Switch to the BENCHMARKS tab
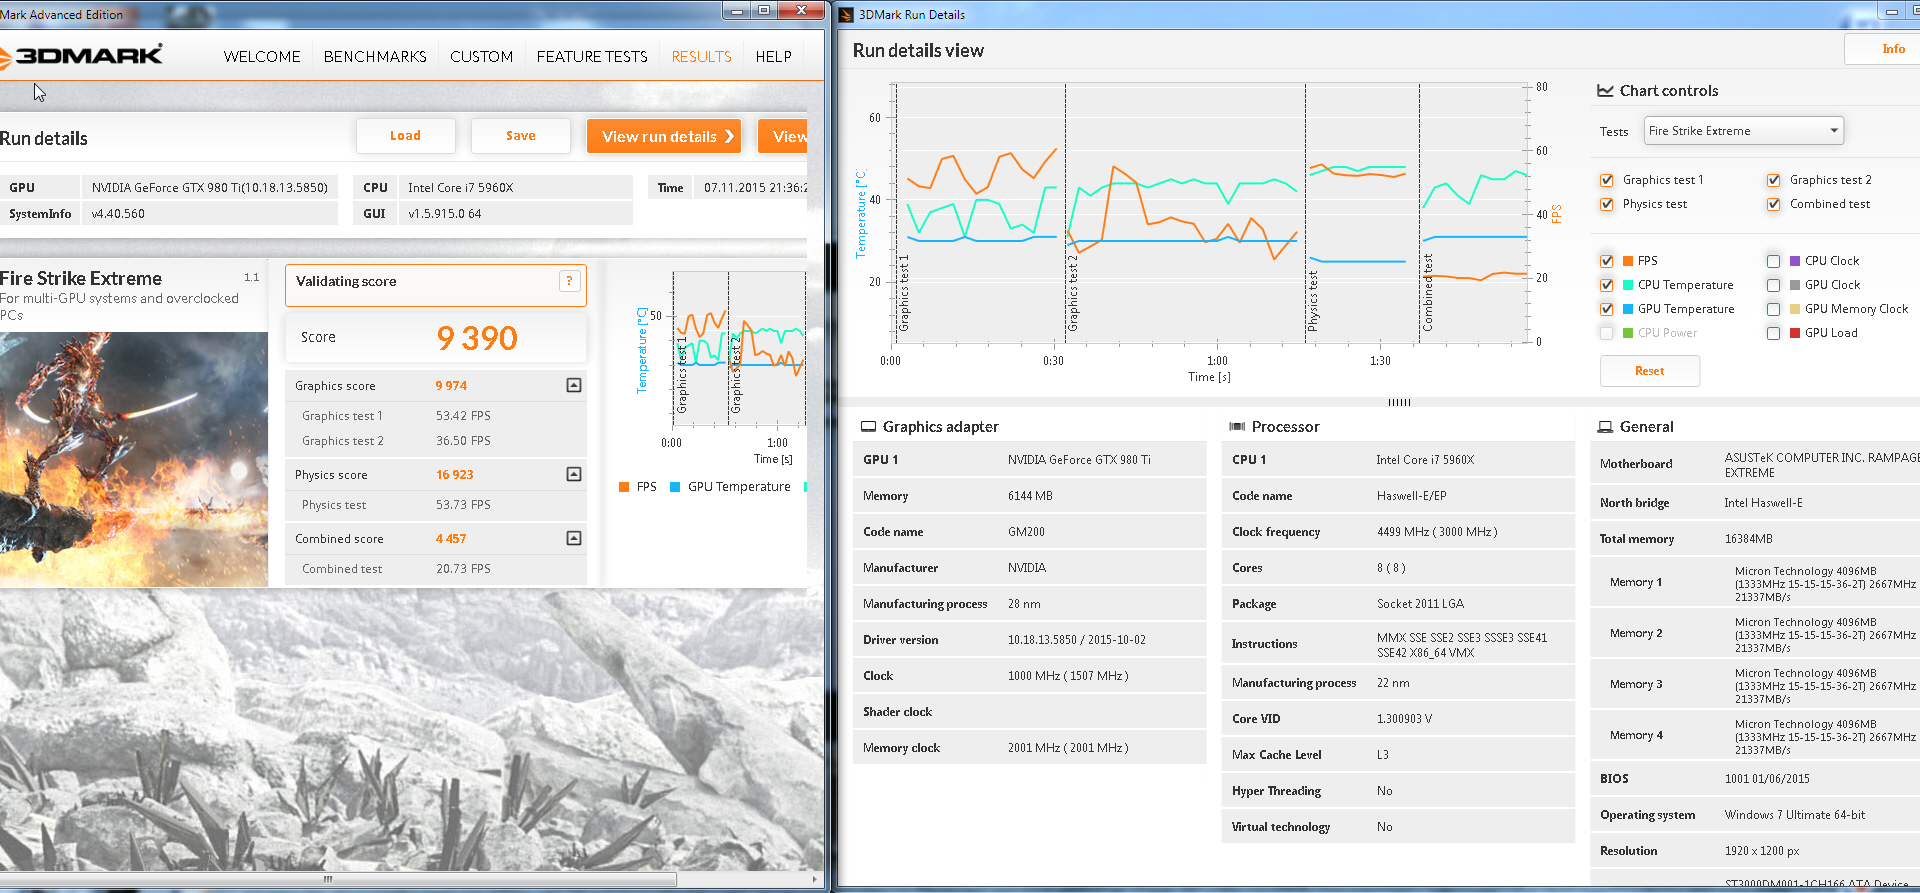This screenshot has height=893, width=1920. (375, 57)
